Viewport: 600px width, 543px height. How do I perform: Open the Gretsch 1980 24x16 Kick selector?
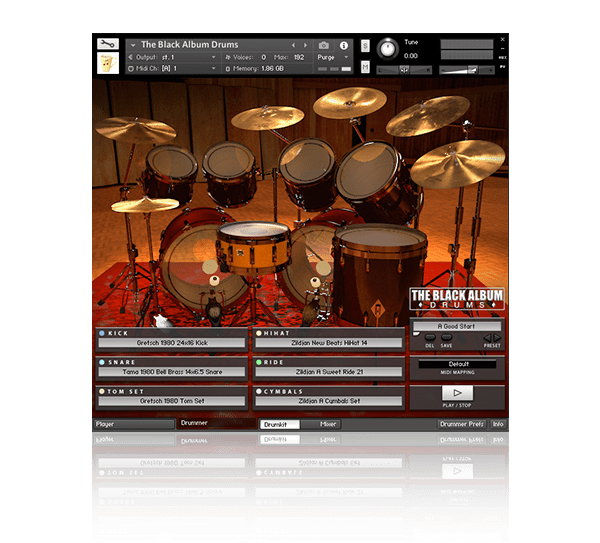coord(173,343)
